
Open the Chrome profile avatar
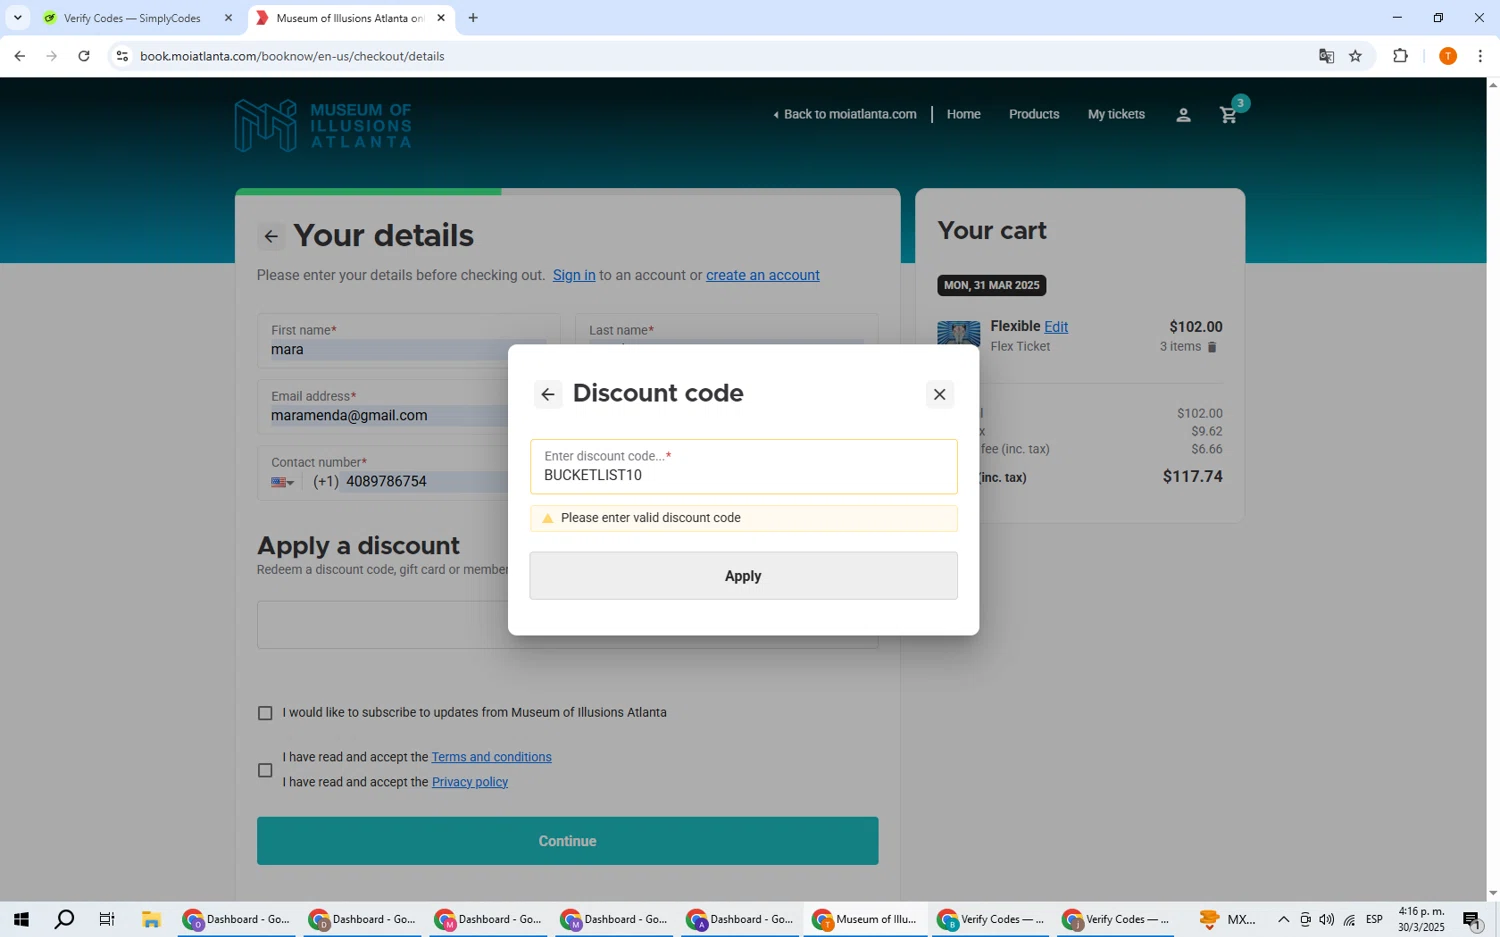[x=1447, y=56]
